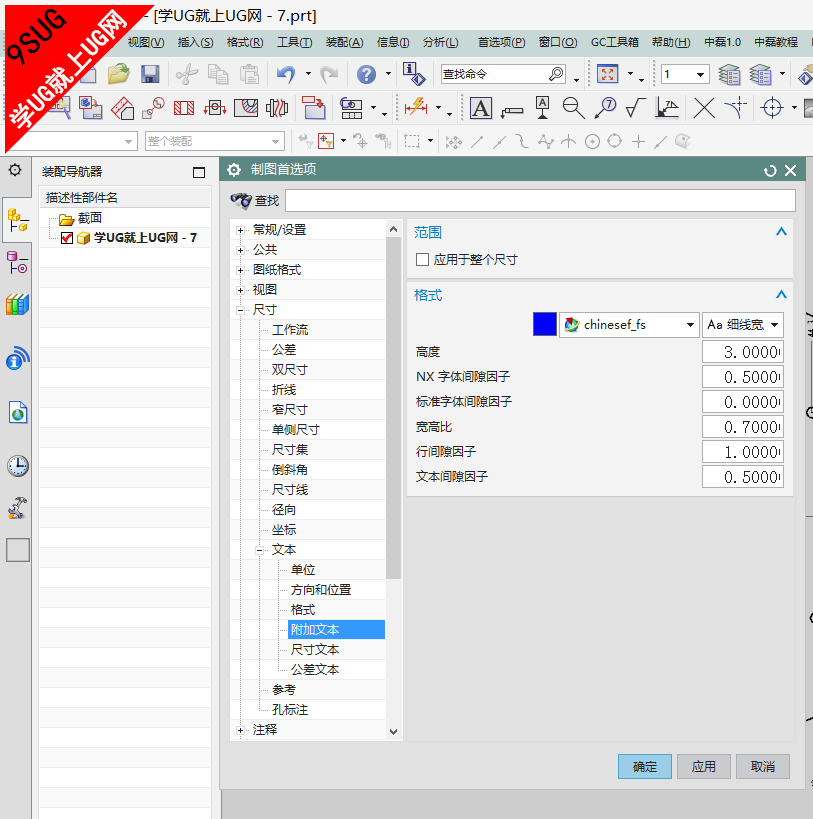Open the Assembly Navigator sidebar tab

click(17, 220)
